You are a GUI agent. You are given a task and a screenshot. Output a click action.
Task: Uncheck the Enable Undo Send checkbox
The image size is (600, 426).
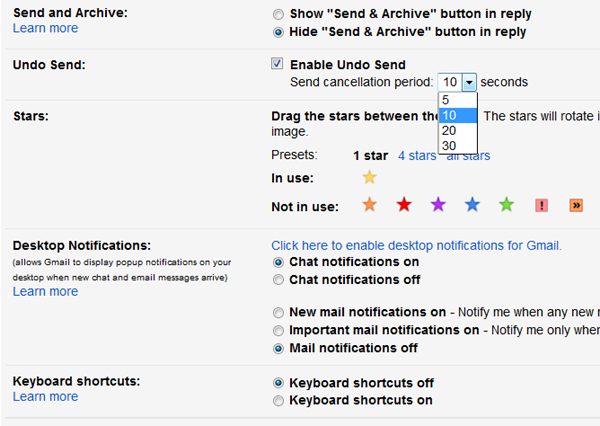tap(277, 64)
